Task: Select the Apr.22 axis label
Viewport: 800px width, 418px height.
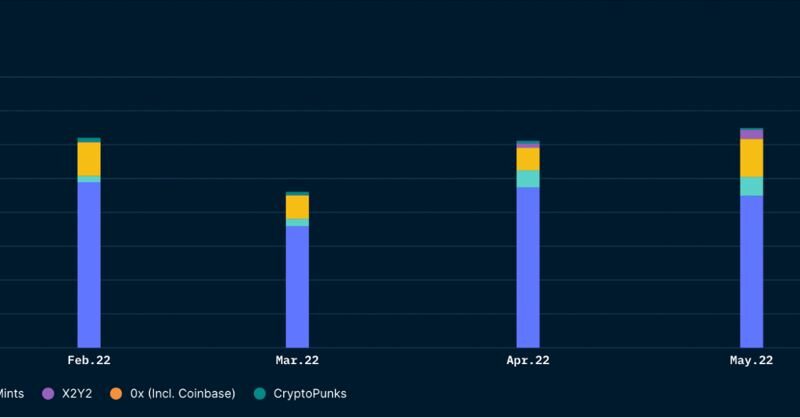Action: pyautogui.click(x=528, y=360)
